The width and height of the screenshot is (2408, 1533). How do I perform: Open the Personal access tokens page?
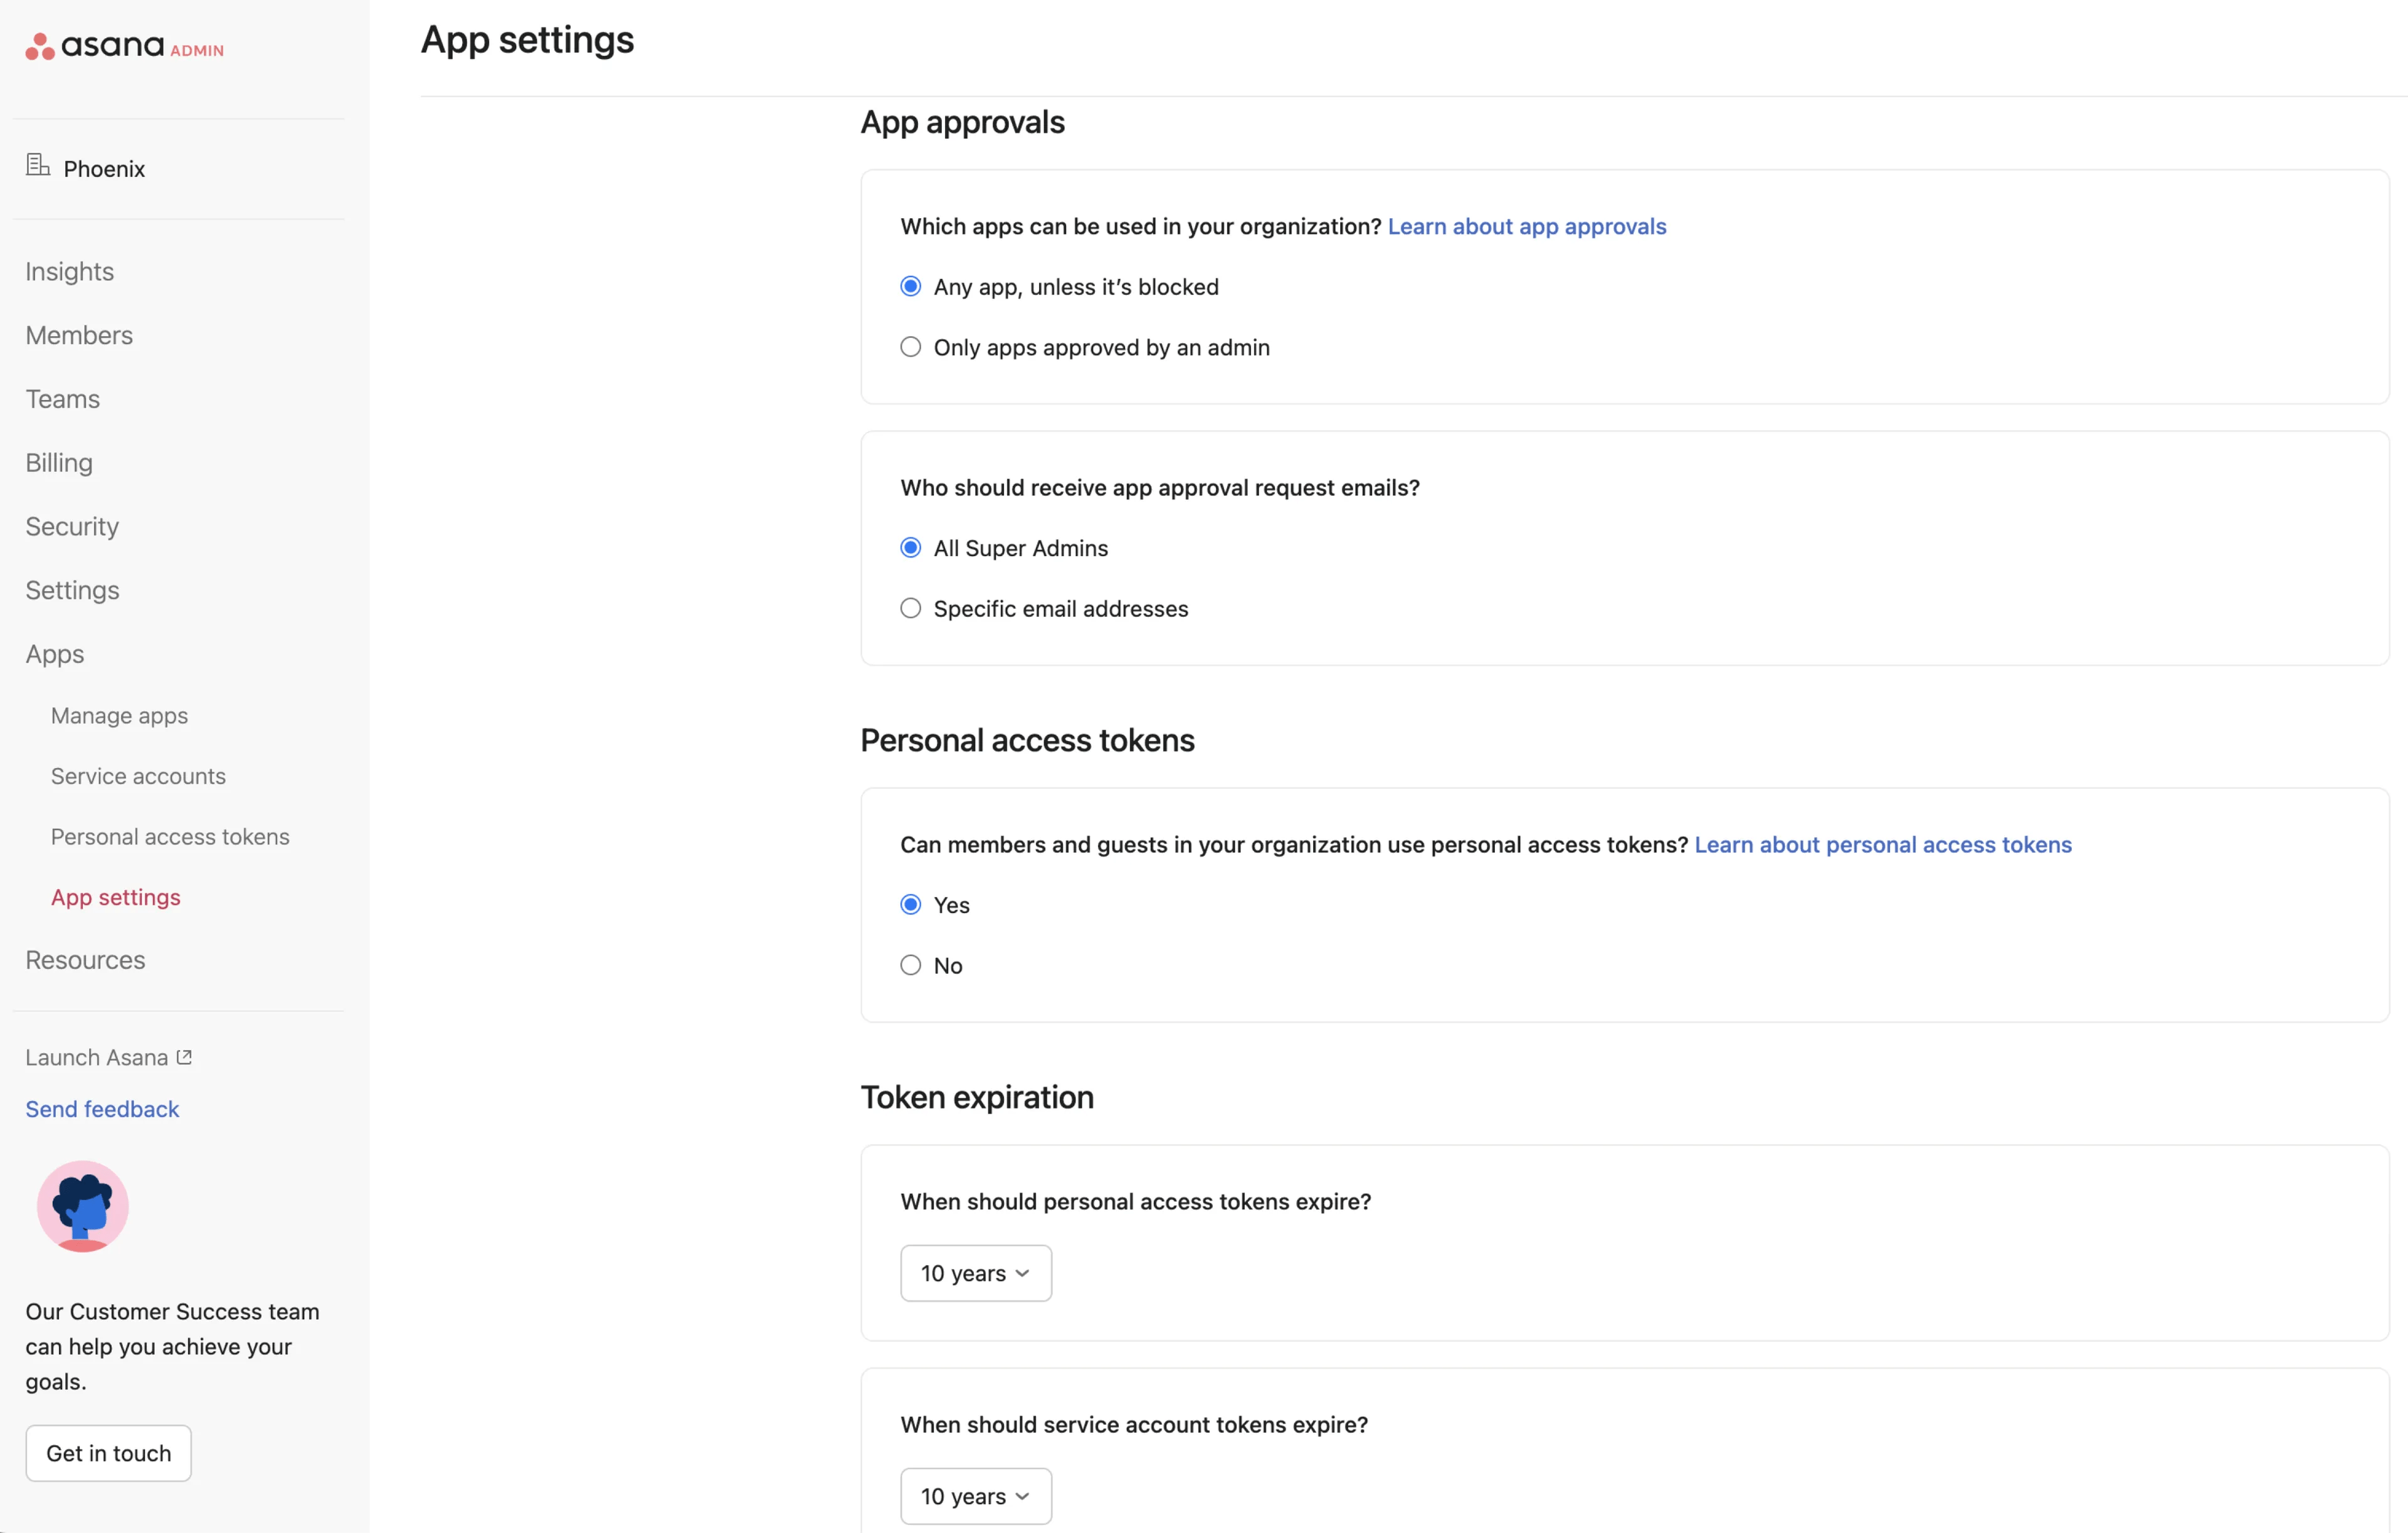click(170, 836)
